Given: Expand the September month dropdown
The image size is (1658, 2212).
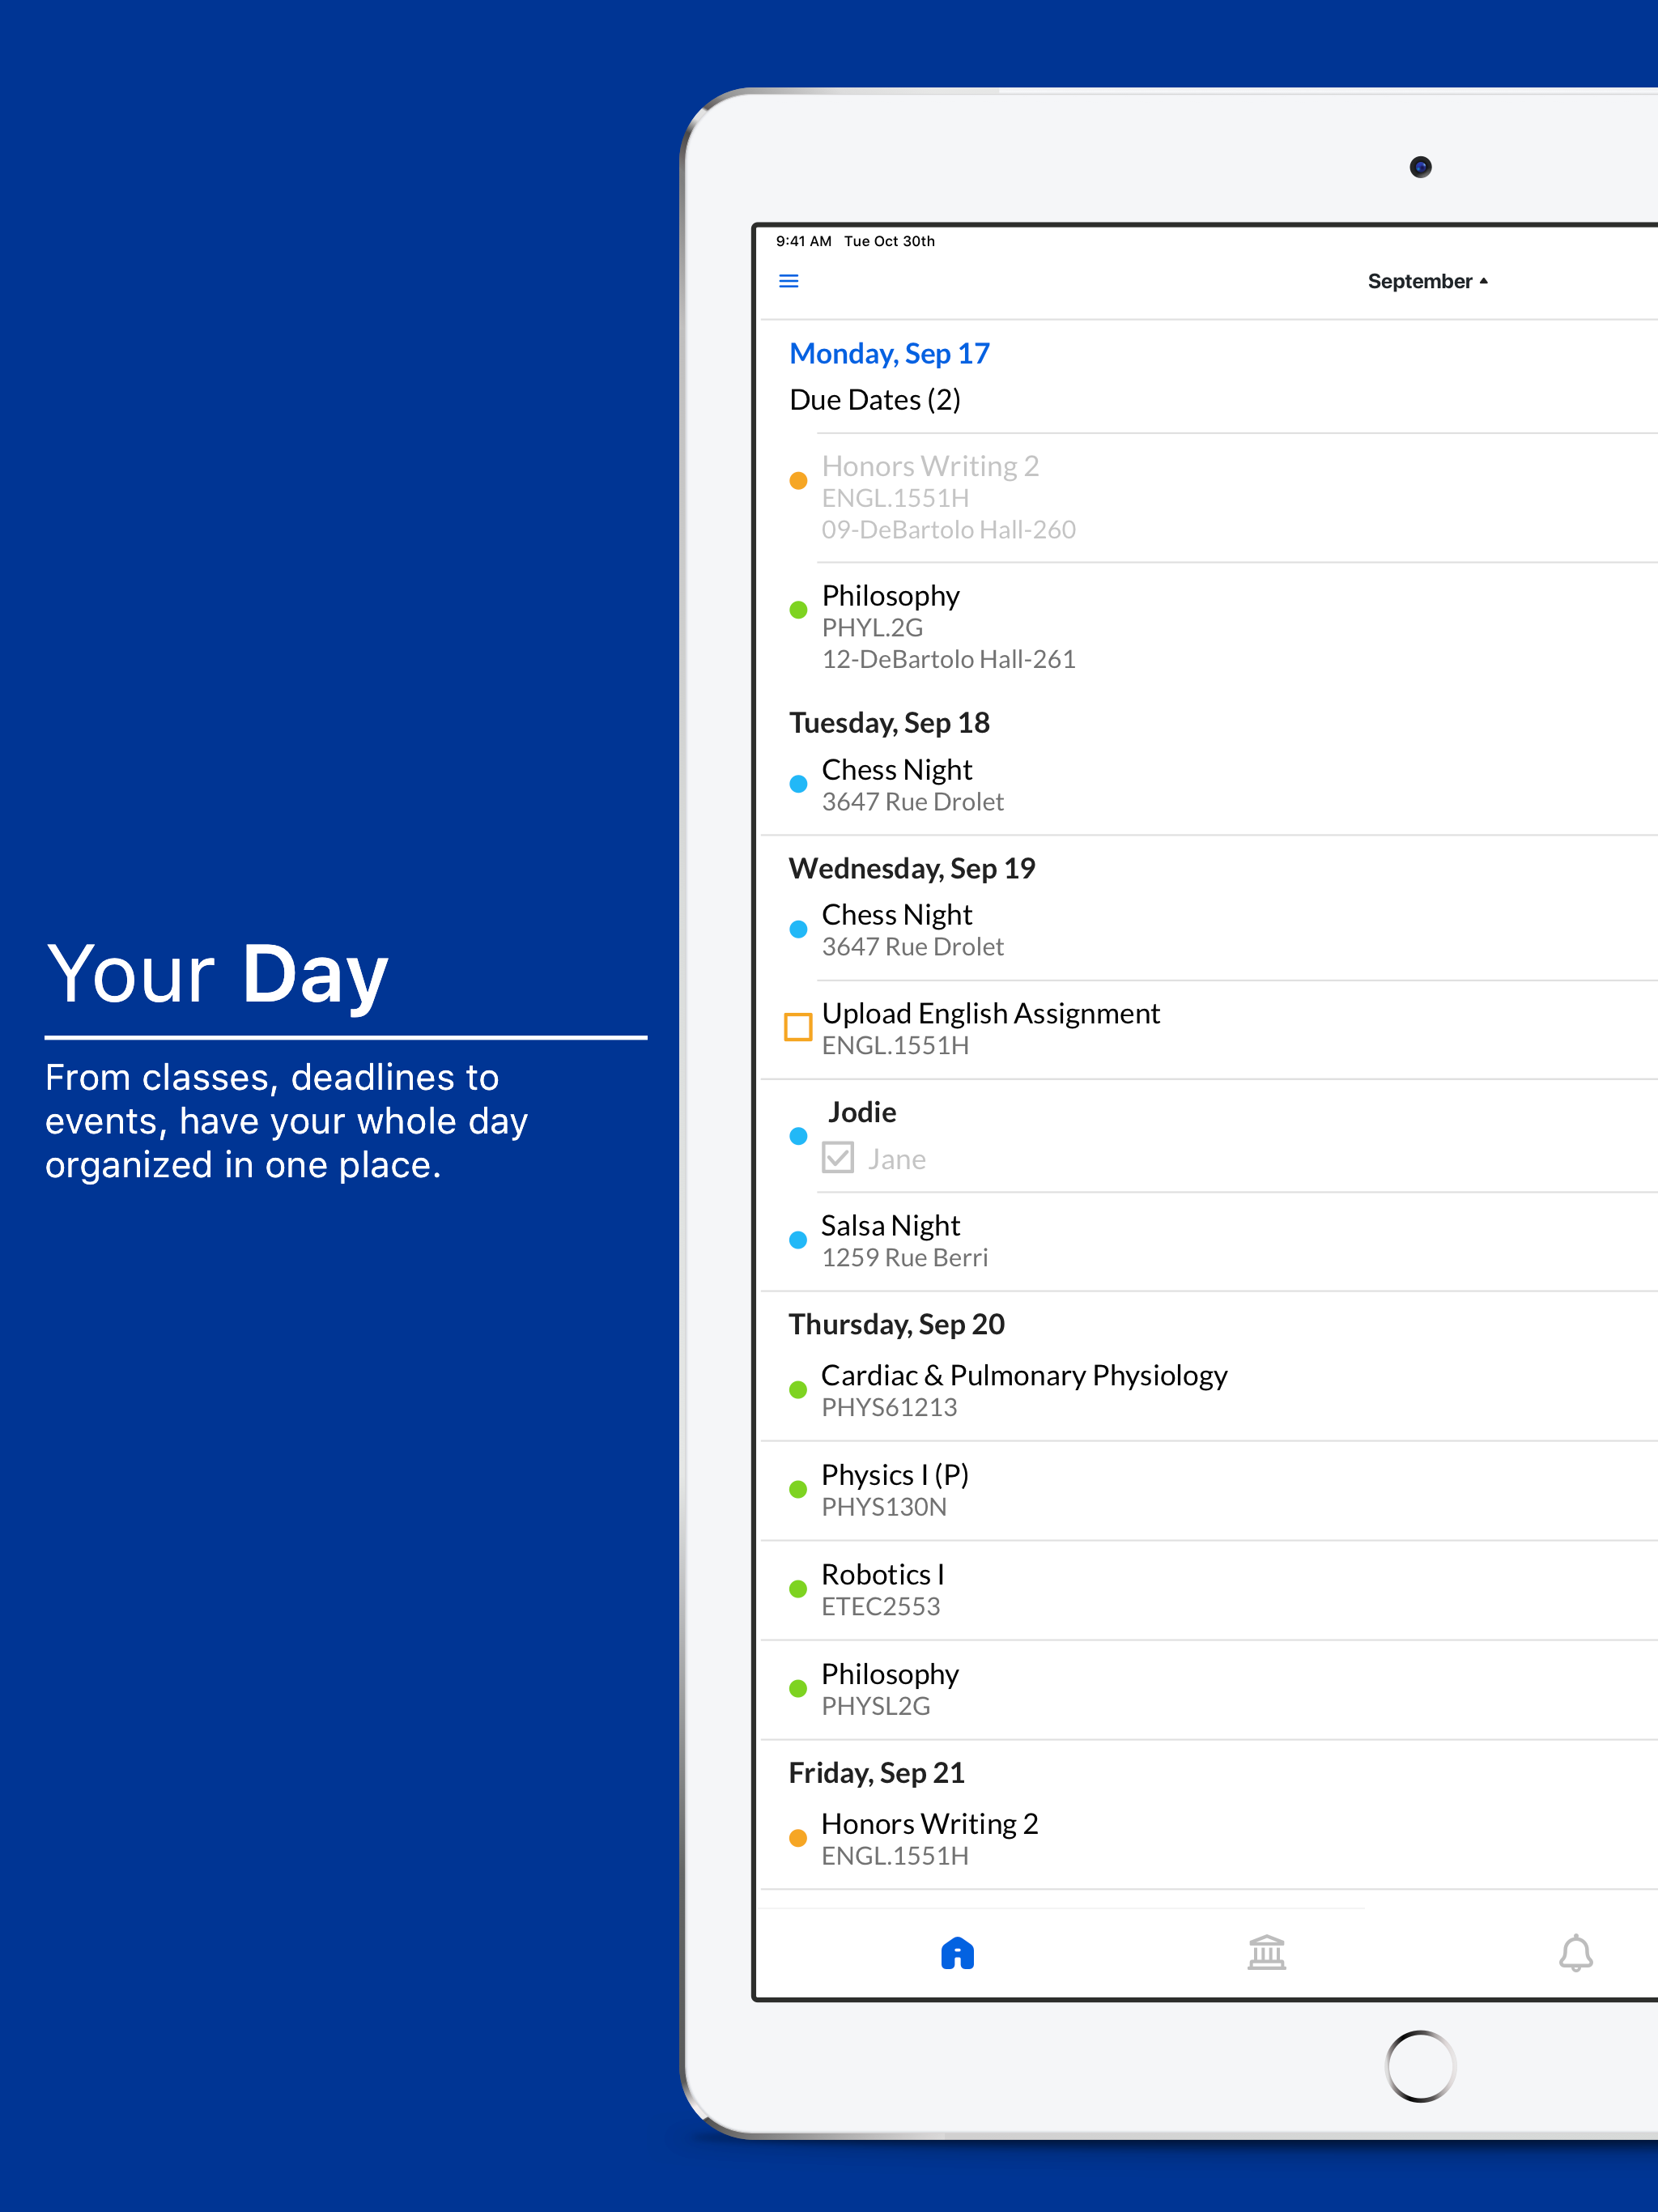Looking at the screenshot, I should pos(1427,281).
